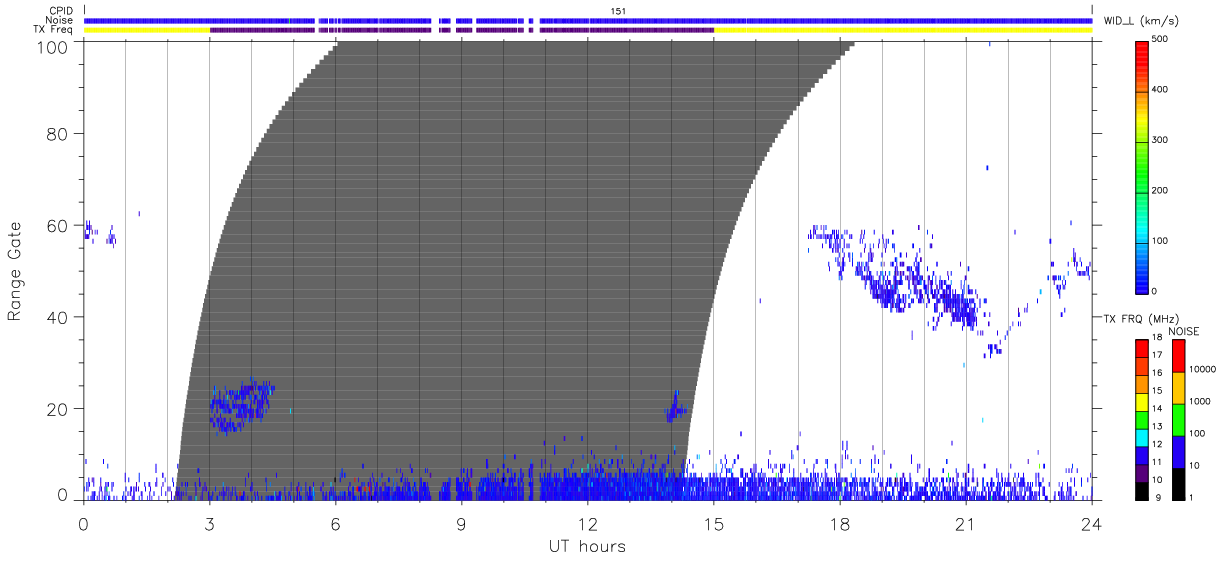The height and width of the screenshot is (567, 1228).
Task: Select the 'Noise' row label at top left
Action: (x=59, y=20)
